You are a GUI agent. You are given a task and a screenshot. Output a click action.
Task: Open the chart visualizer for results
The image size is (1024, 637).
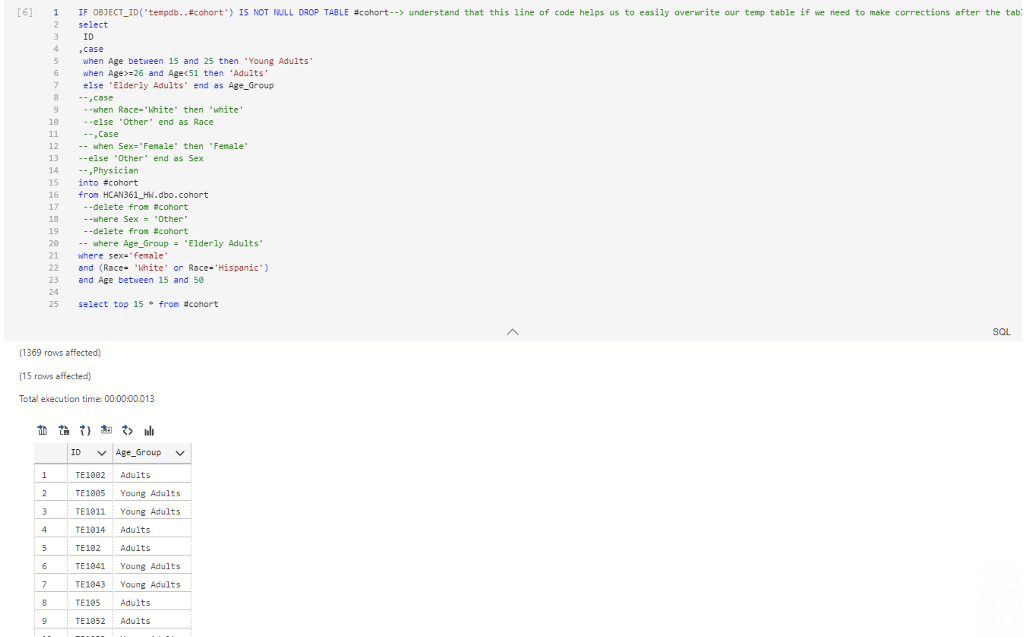pyautogui.click(x=148, y=430)
